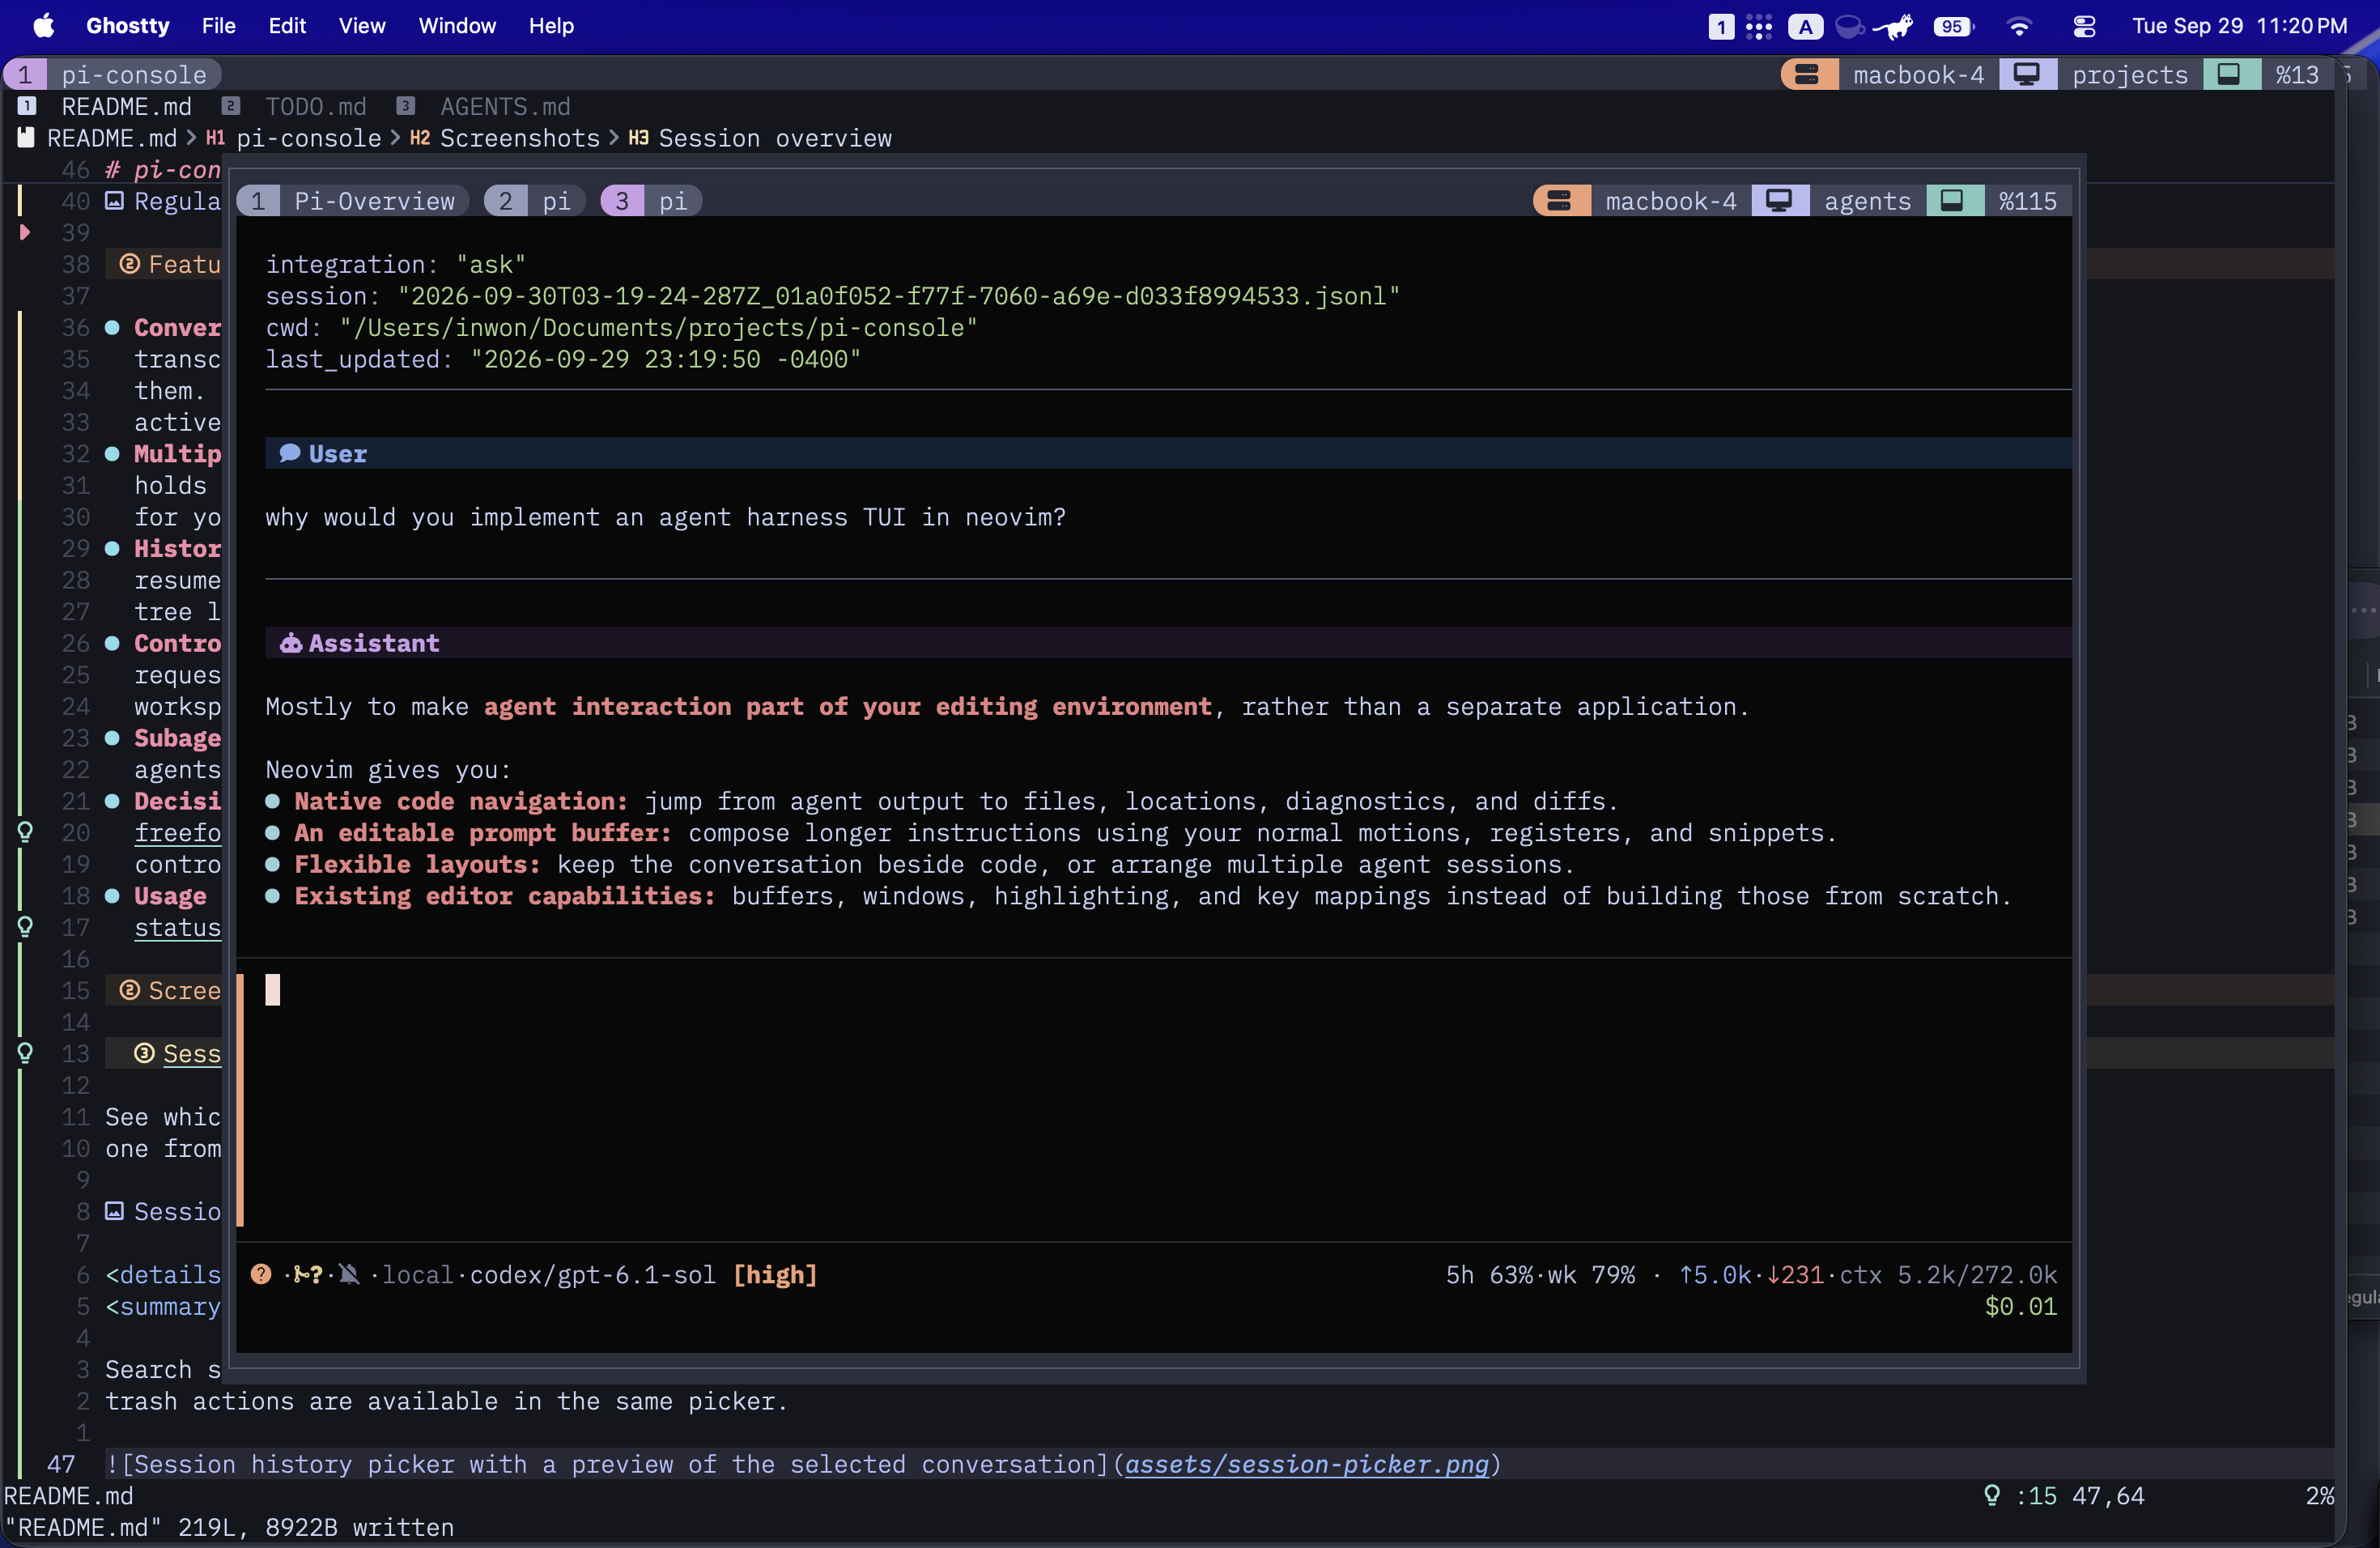
Task: Click the heading icon beside Scree
Action: 129,990
